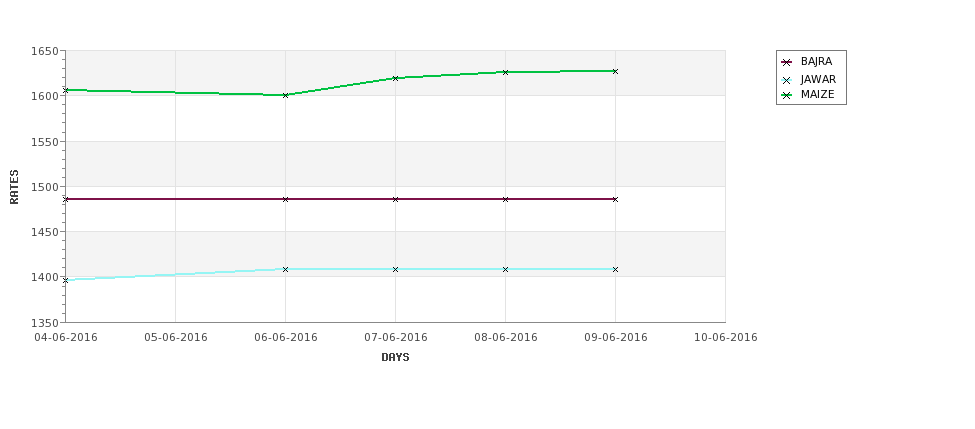975x429 pixels.
Task: Click the MAIZE legend marker icon
Action: coord(787,95)
